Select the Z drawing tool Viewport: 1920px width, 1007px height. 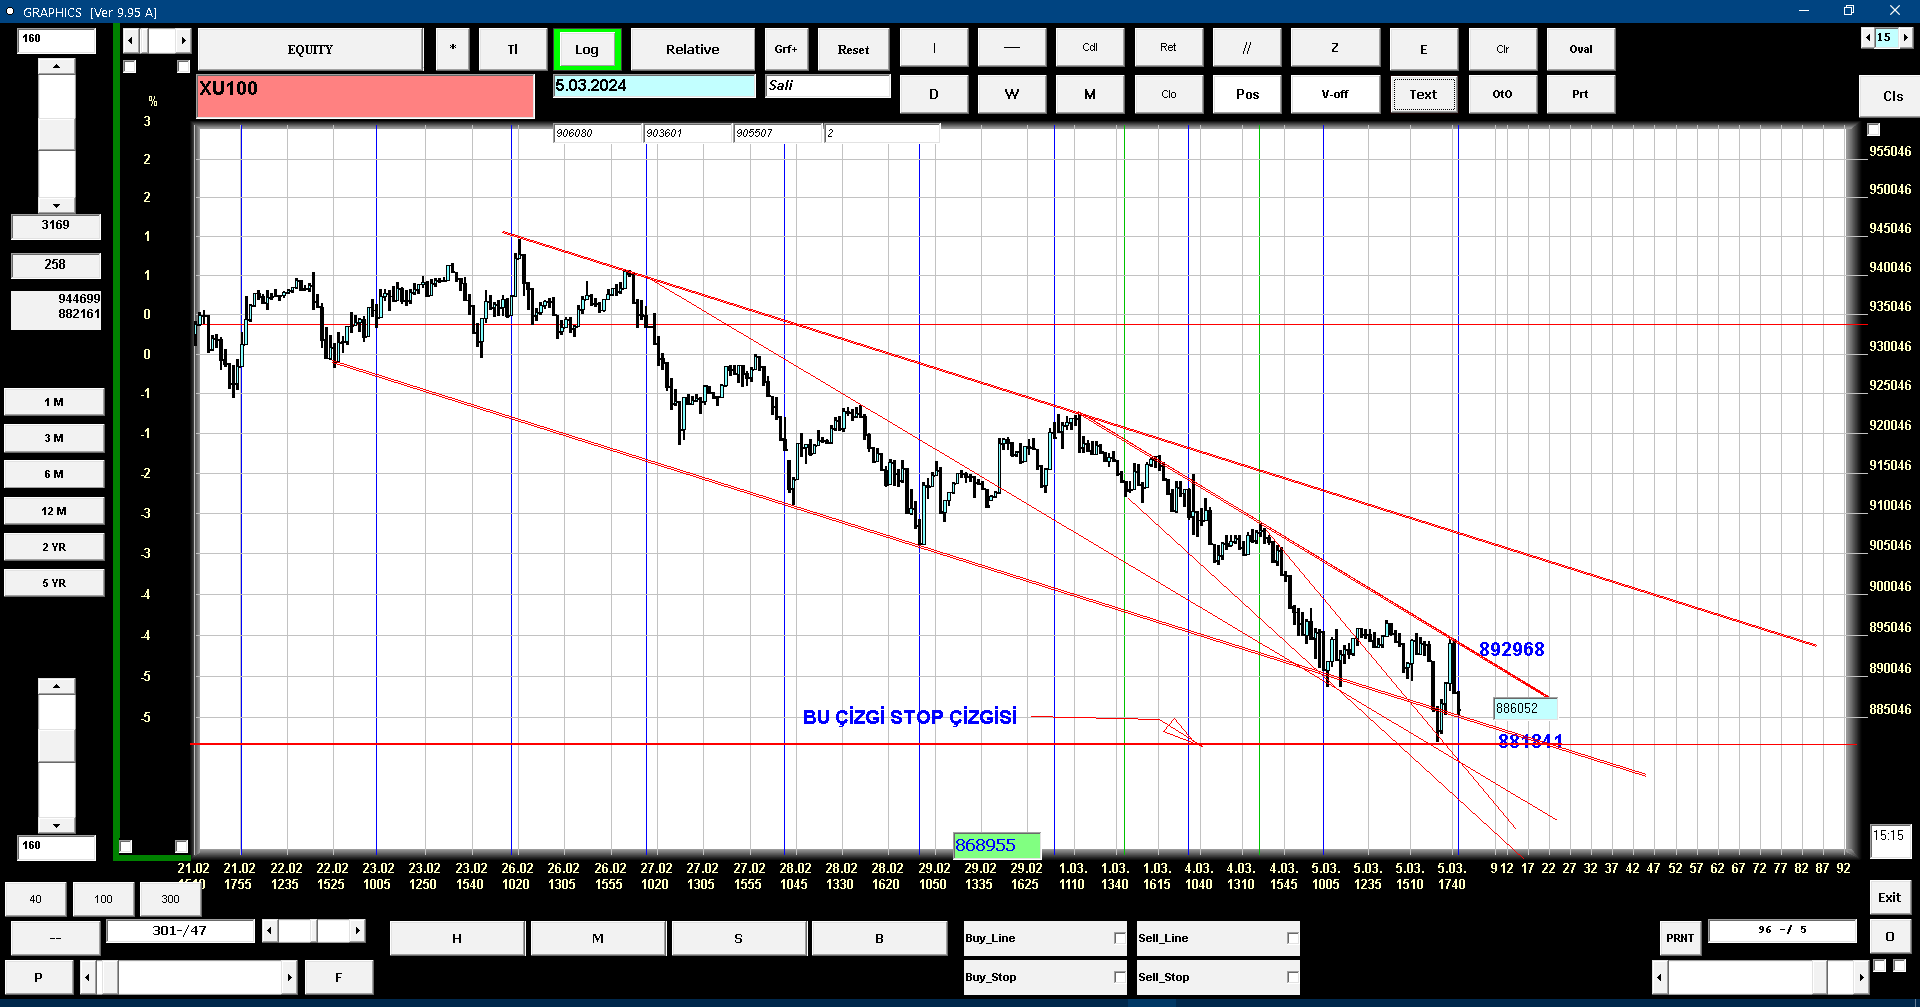click(x=1335, y=48)
